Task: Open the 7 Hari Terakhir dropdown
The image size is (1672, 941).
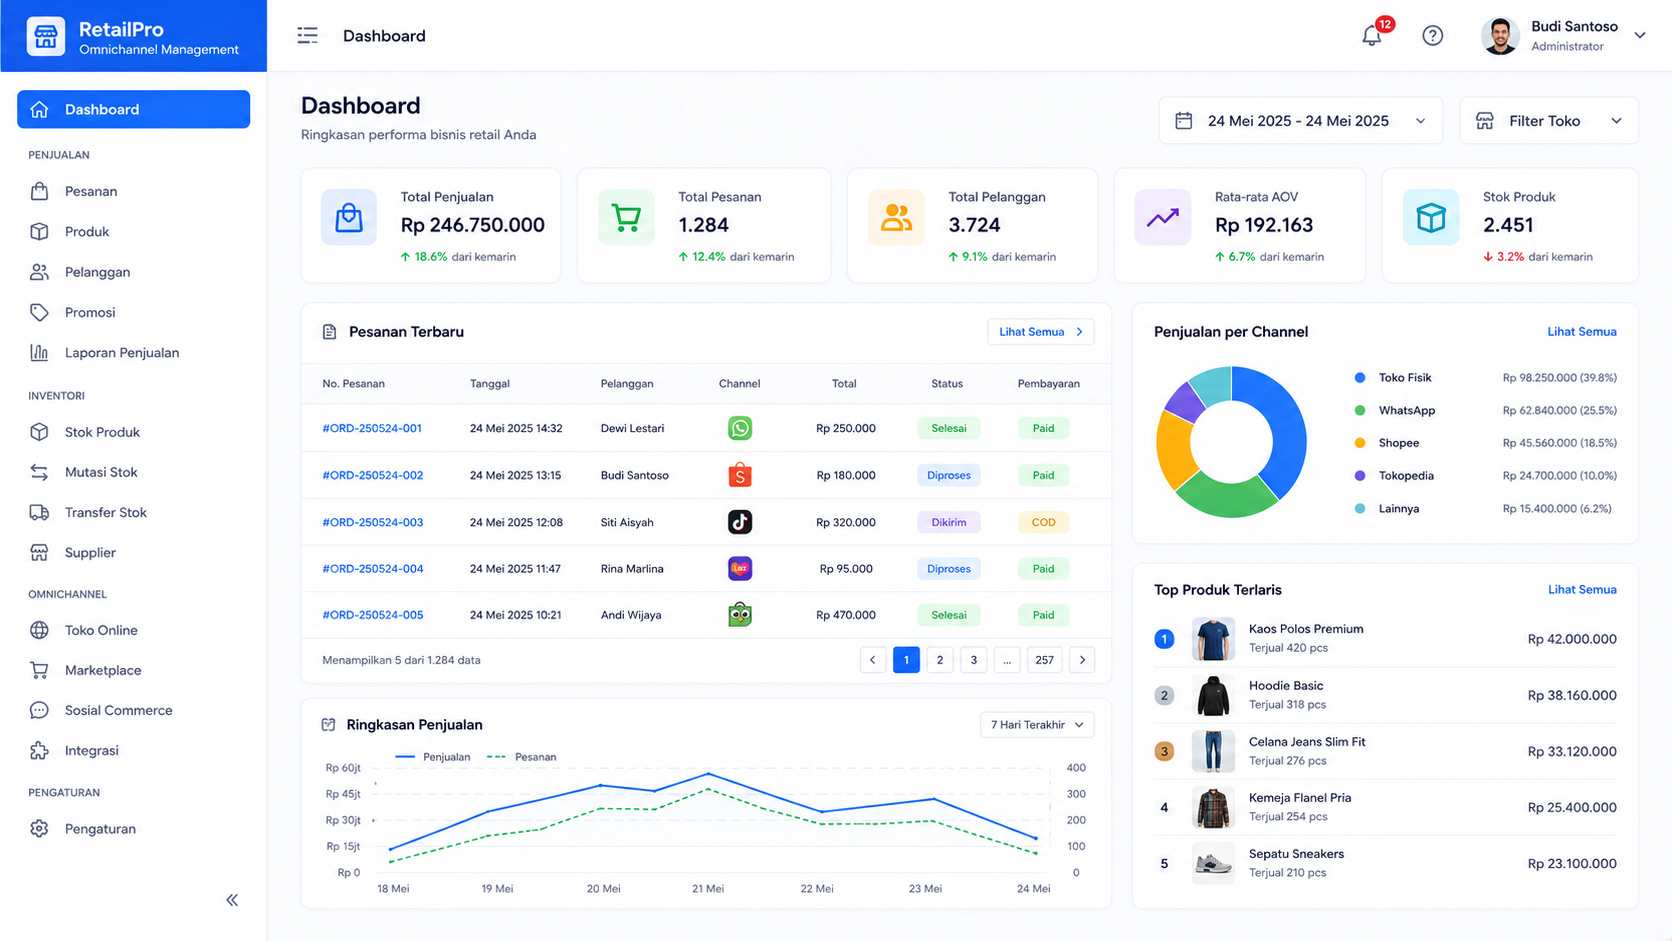Action: tap(1037, 725)
